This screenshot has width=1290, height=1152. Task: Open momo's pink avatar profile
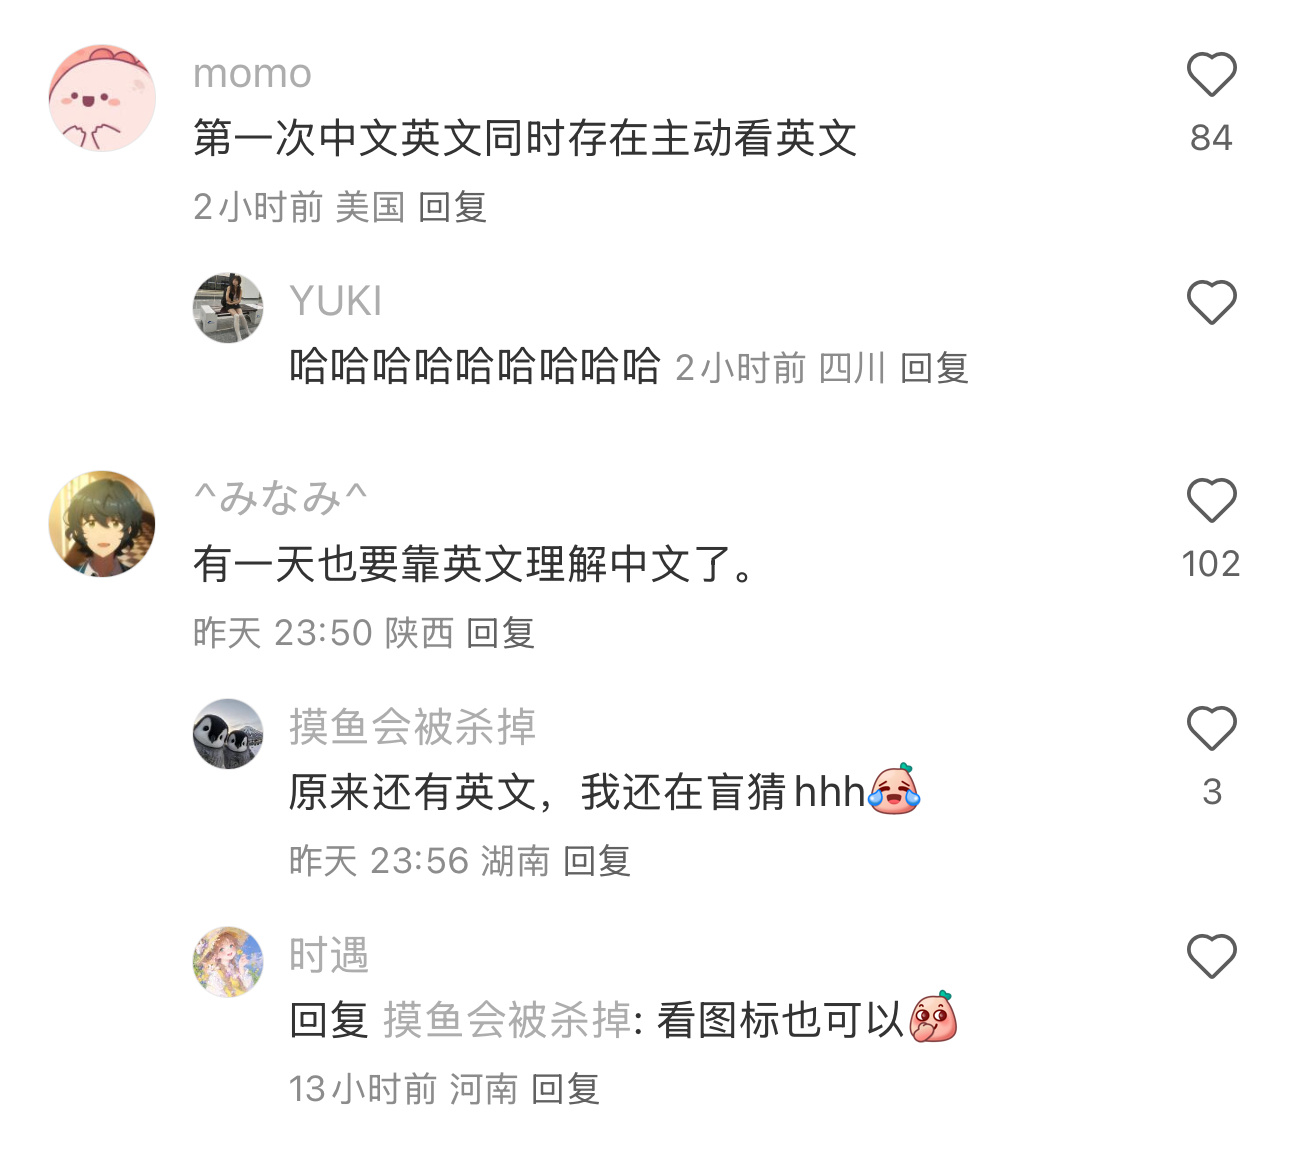[102, 98]
